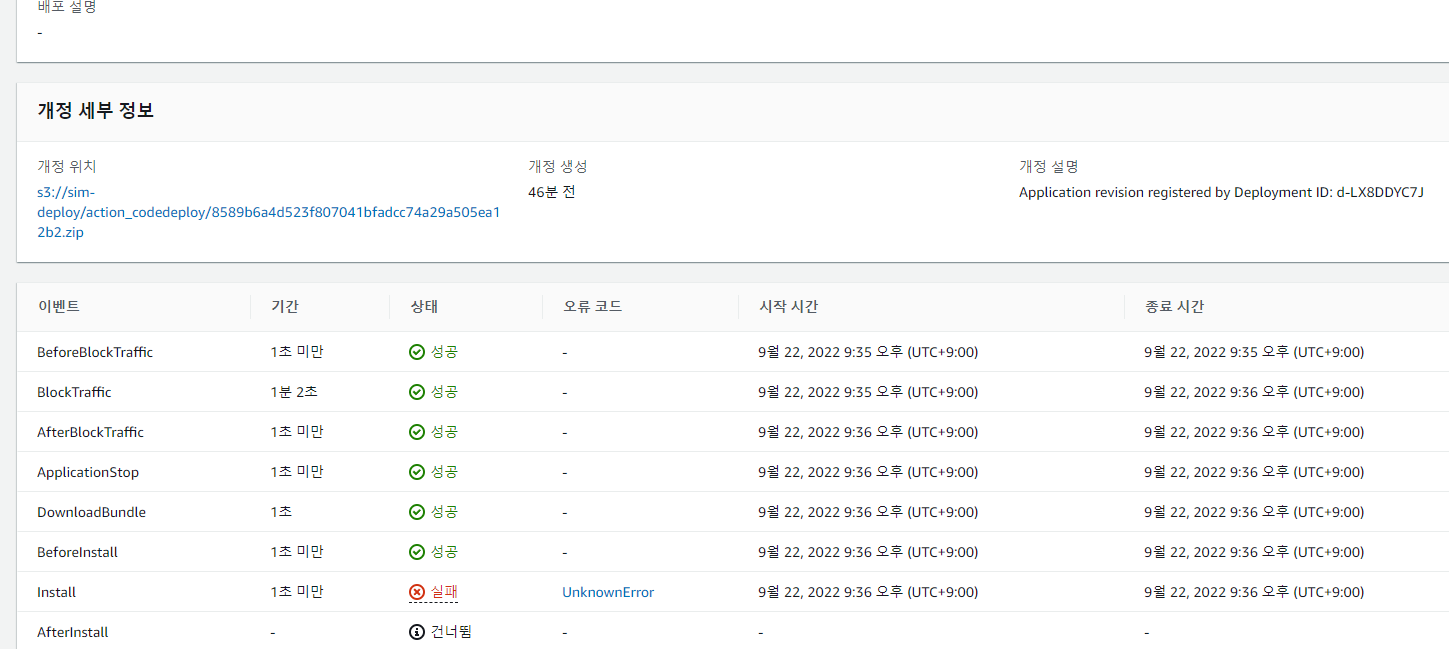The image size is (1449, 649).
Task: Click the green success icon for BeforeBlockTraffic
Action: coord(415,351)
